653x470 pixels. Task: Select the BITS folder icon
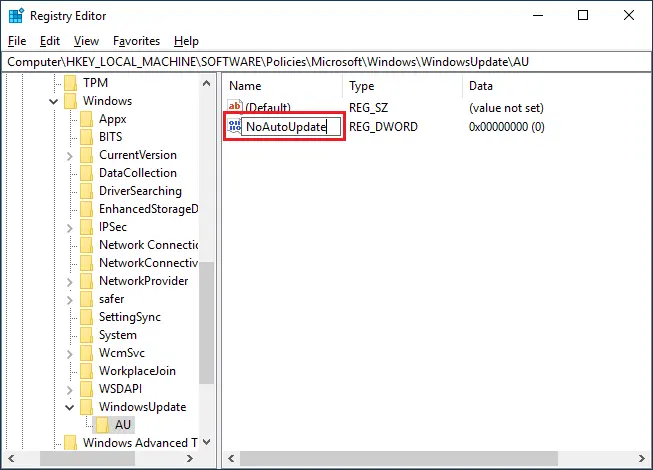click(x=86, y=137)
